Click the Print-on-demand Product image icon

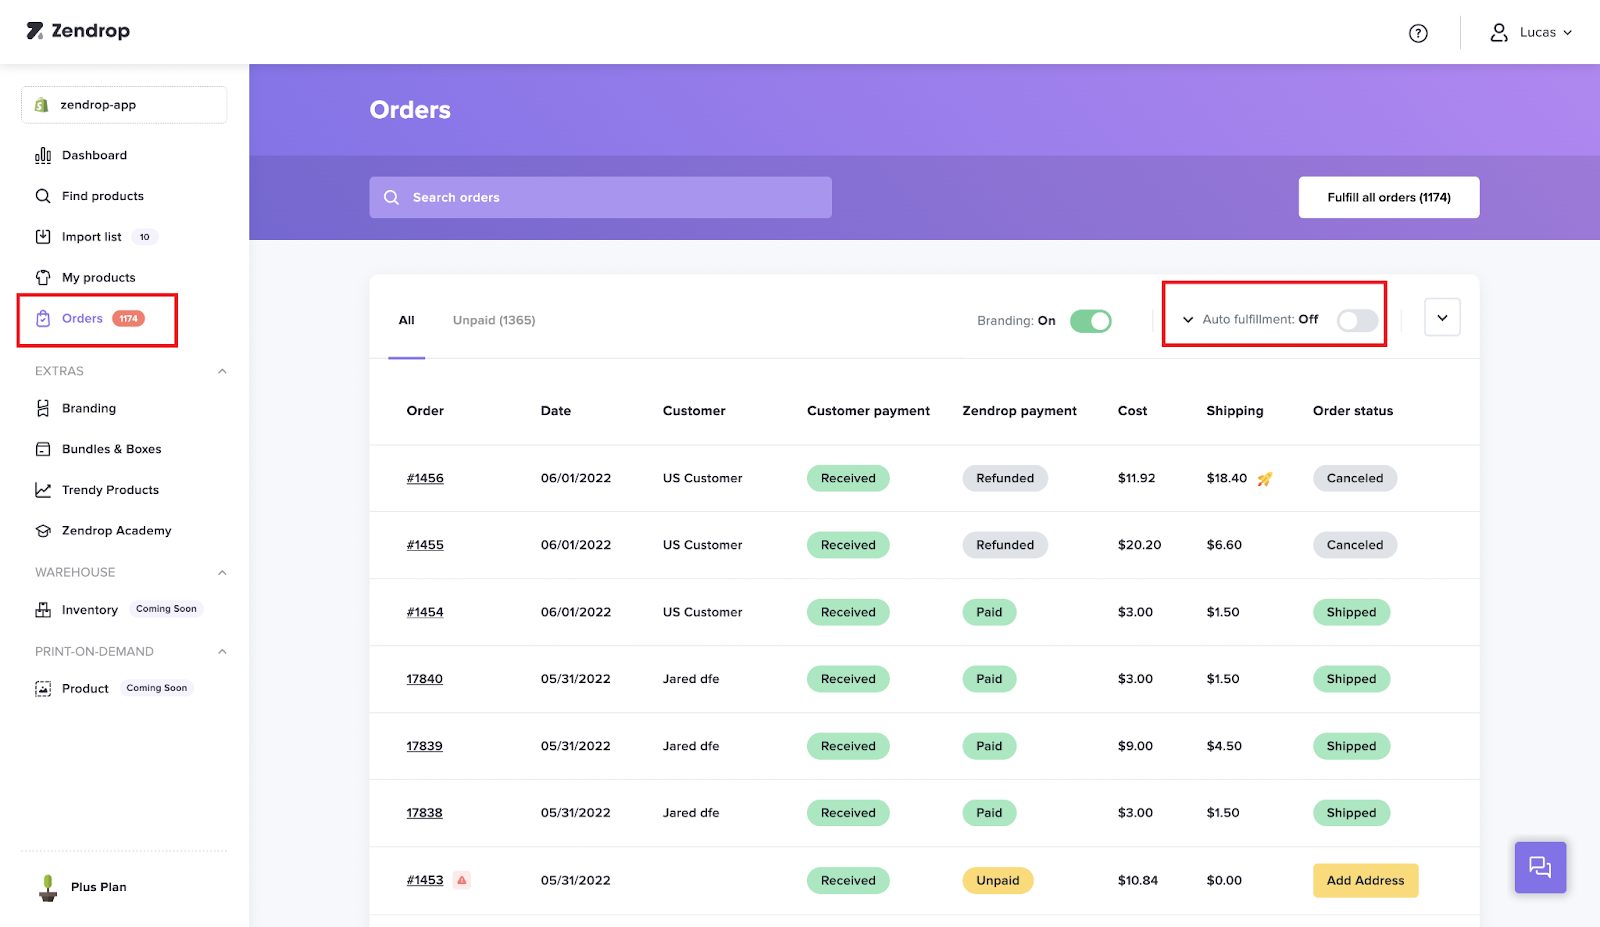pos(43,689)
